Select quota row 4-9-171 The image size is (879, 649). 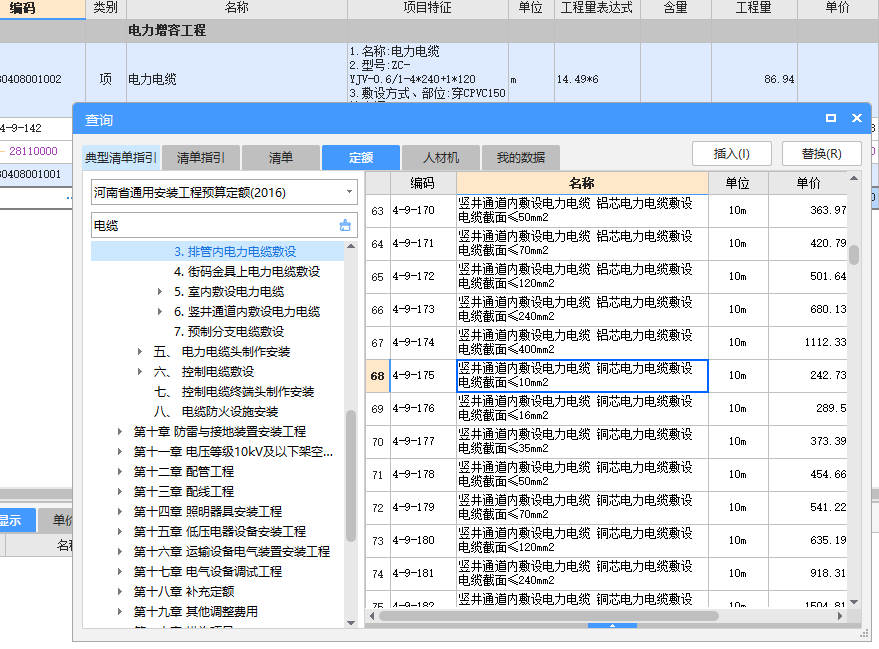(606, 244)
